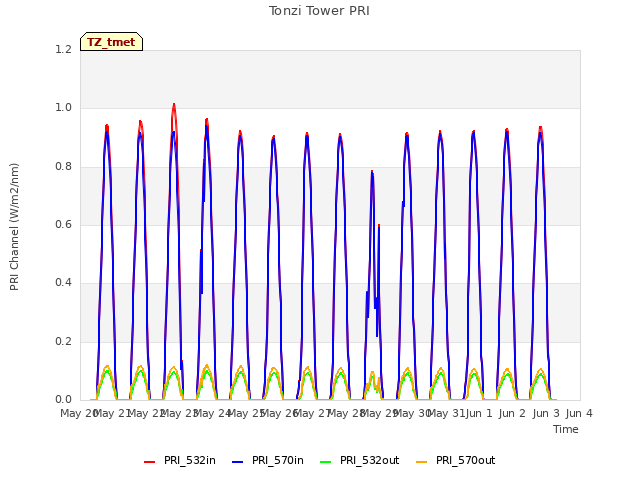The image size is (640, 480).
Task: Click the TZ_tmet annotation label
Action: pos(111,42)
